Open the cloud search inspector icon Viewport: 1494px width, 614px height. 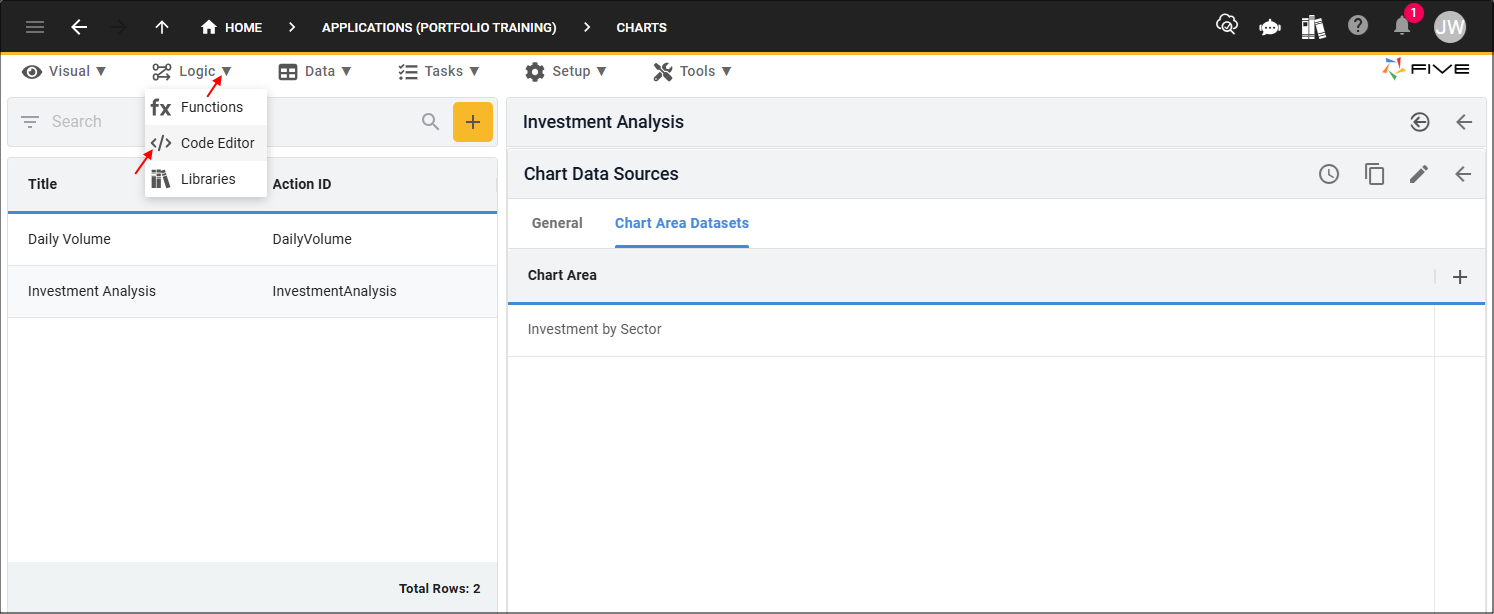(1227, 25)
